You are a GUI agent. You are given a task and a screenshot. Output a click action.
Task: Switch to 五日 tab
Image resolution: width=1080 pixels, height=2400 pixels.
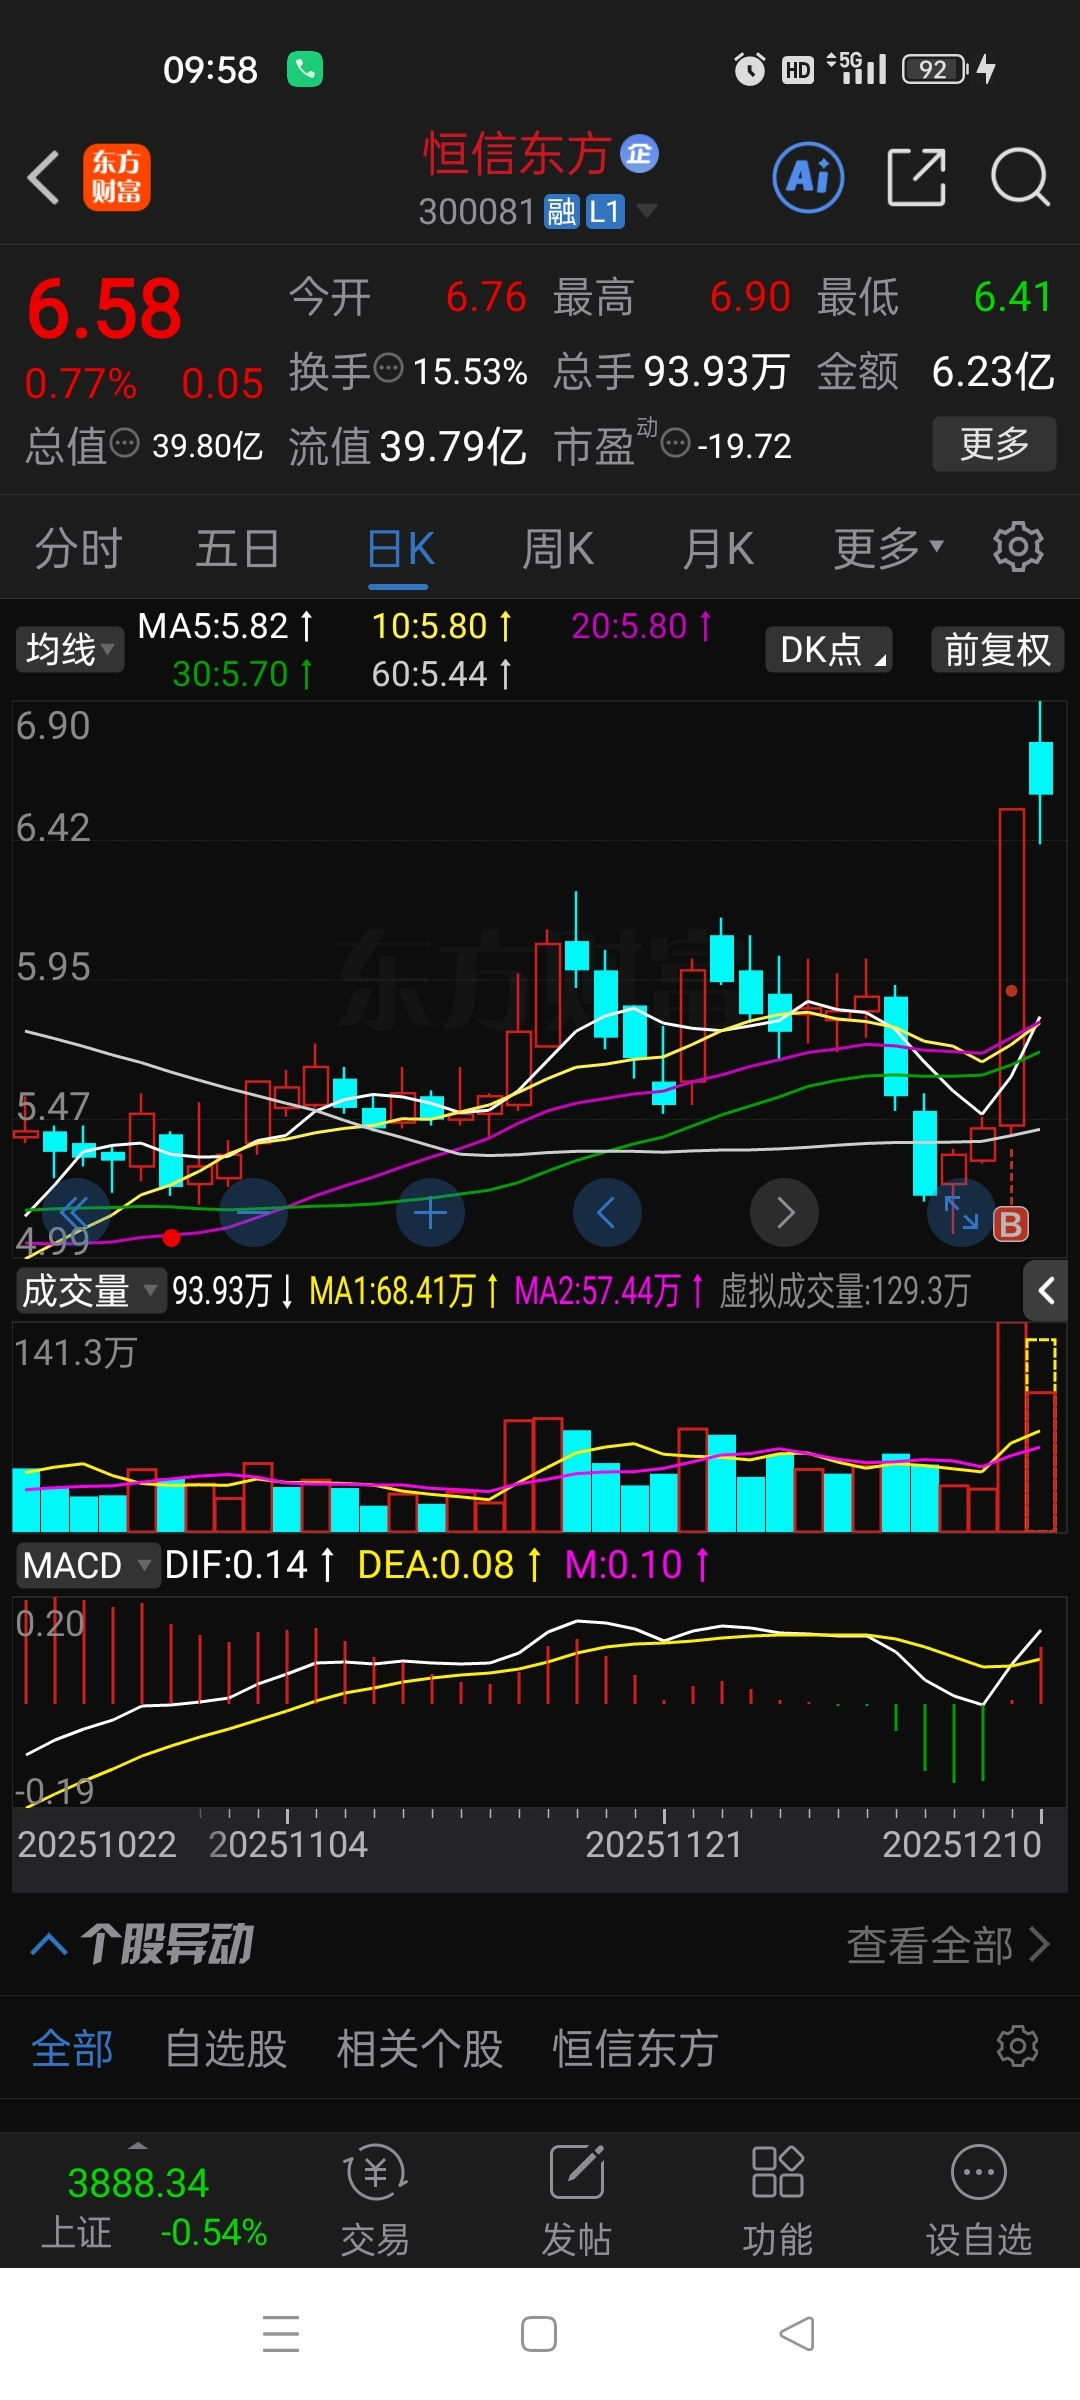click(x=237, y=549)
